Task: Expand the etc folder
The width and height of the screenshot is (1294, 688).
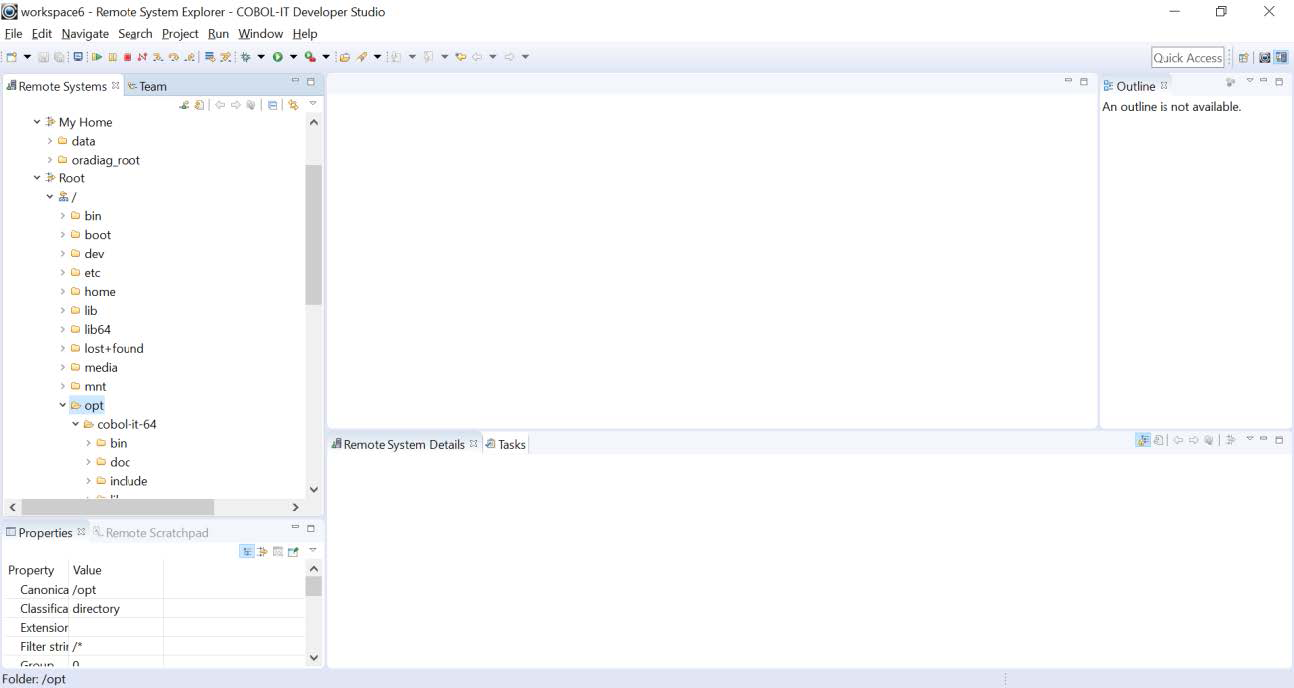Action: tap(63, 273)
